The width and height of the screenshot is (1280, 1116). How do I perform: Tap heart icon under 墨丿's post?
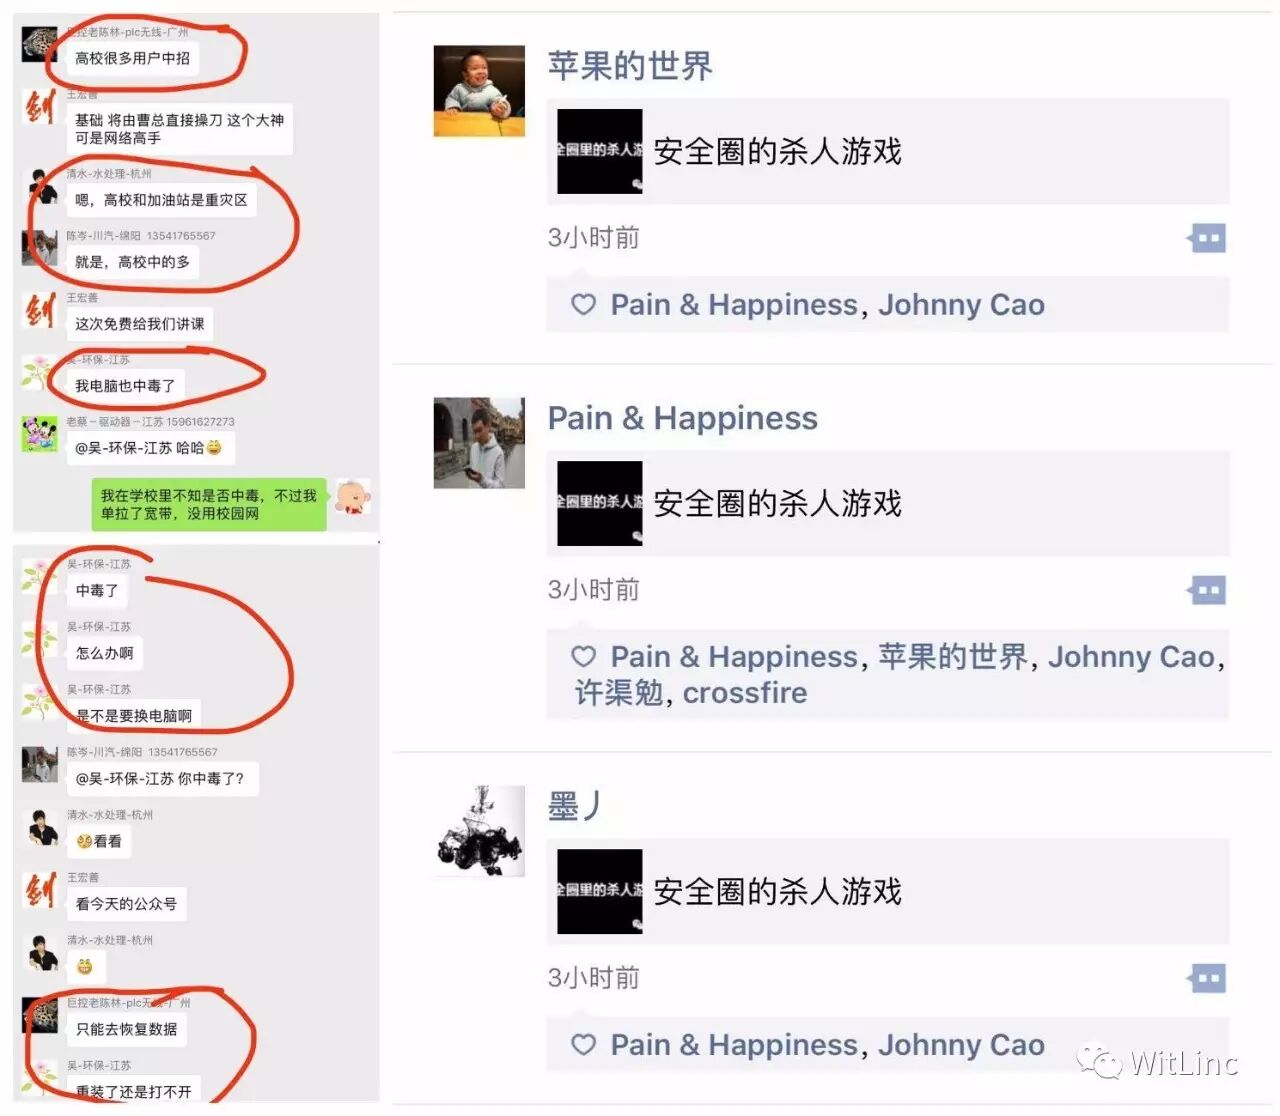click(583, 1045)
